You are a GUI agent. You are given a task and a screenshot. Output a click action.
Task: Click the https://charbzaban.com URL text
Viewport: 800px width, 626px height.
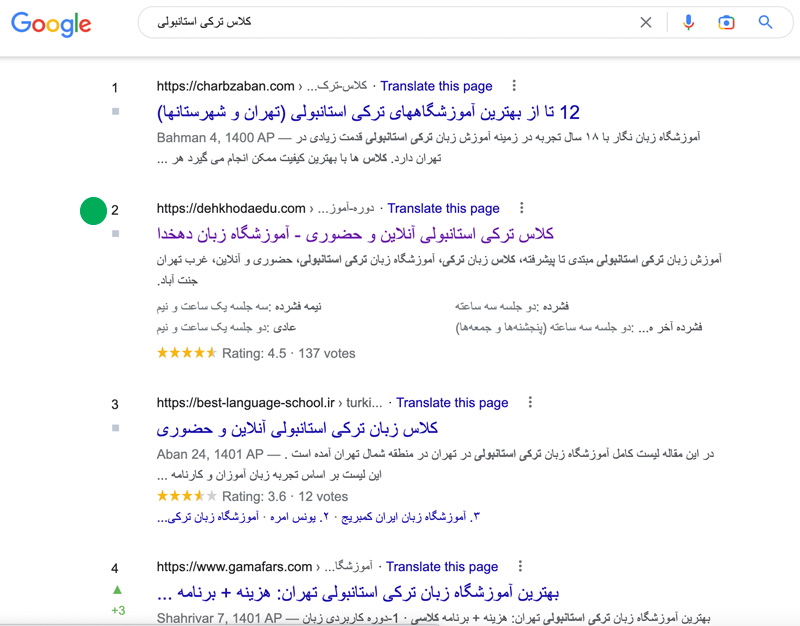tap(226, 86)
